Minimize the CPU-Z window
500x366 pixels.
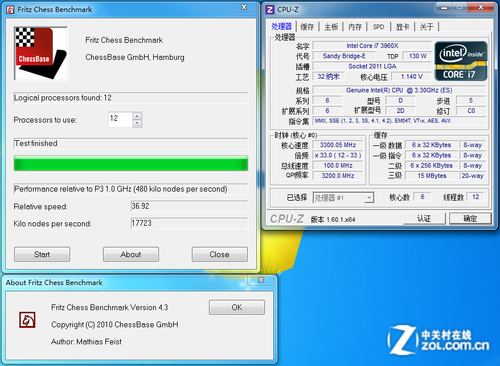click(444, 7)
